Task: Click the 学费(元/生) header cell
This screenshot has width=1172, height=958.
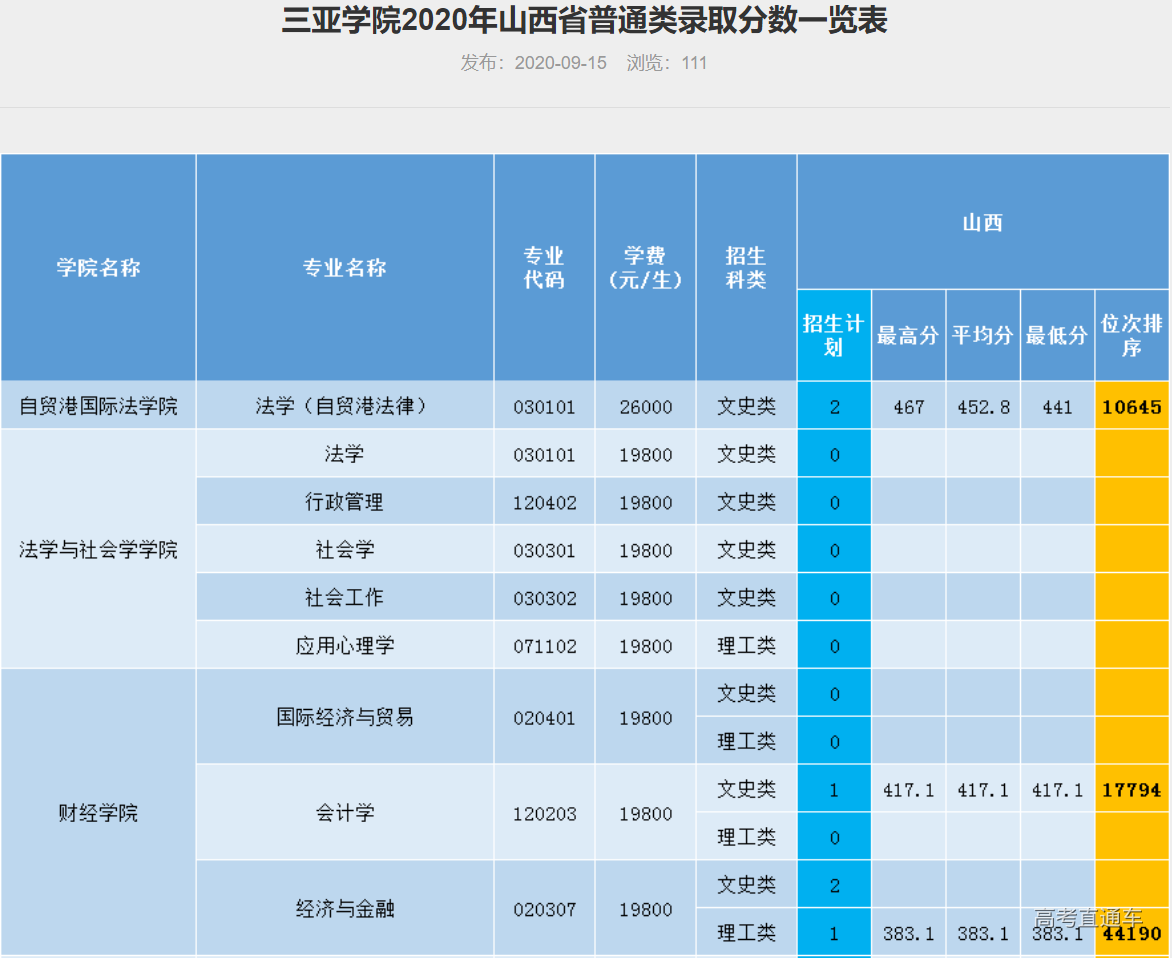Action: pyautogui.click(x=645, y=268)
